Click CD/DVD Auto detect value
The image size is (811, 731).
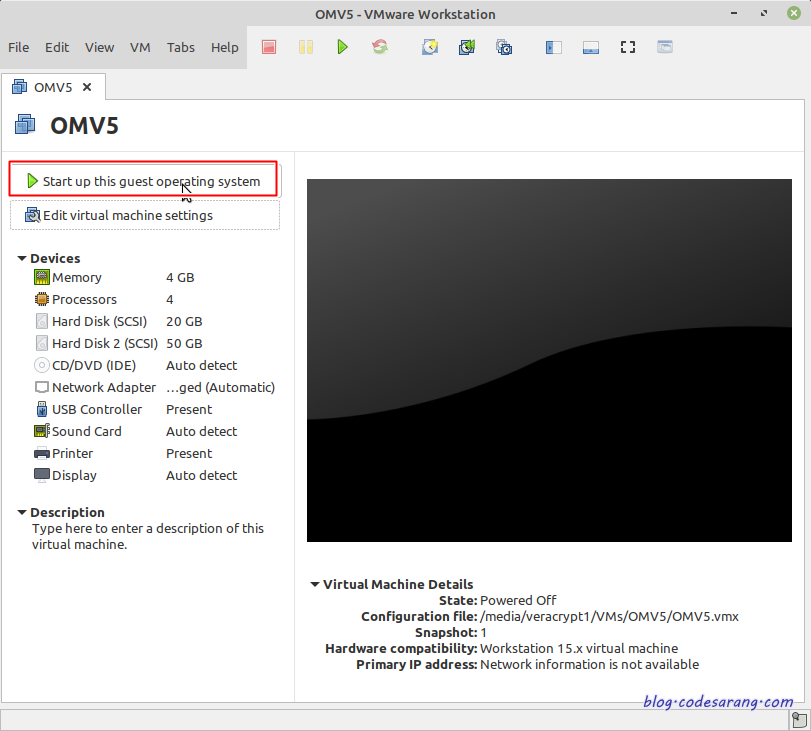click(201, 365)
